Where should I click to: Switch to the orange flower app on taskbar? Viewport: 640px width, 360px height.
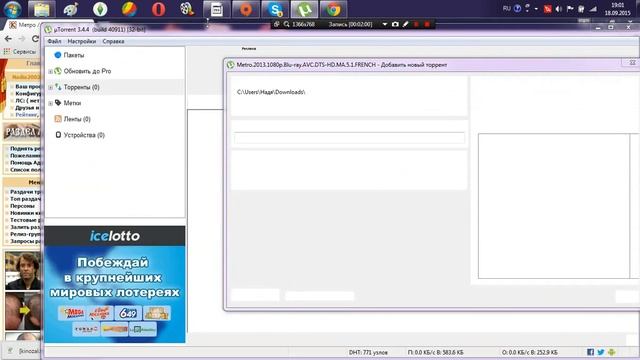pyautogui.click(x=246, y=9)
